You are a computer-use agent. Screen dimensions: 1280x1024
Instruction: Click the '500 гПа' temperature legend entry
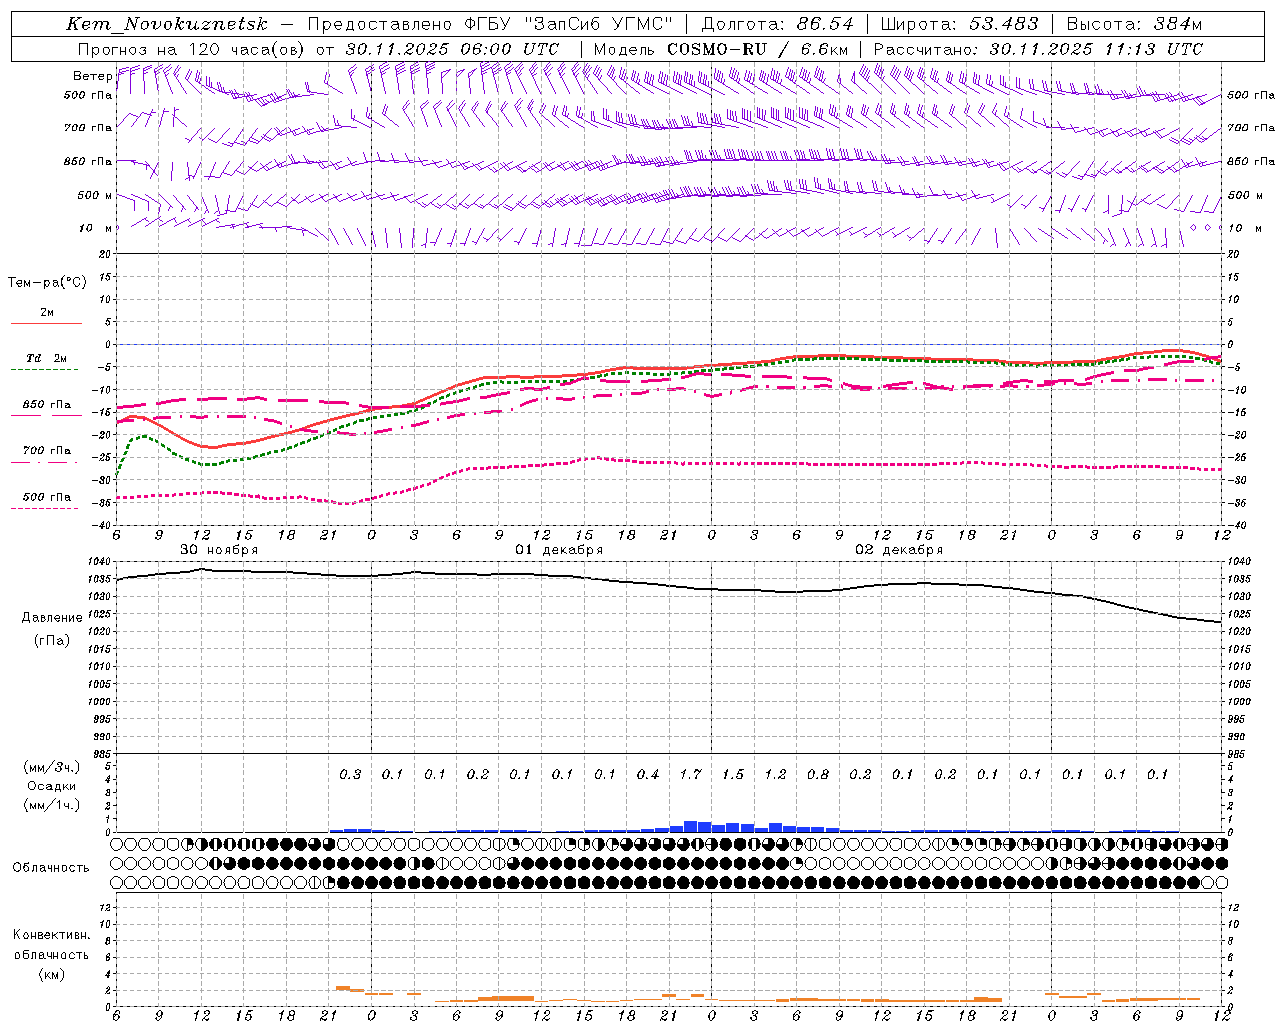[x=47, y=497]
